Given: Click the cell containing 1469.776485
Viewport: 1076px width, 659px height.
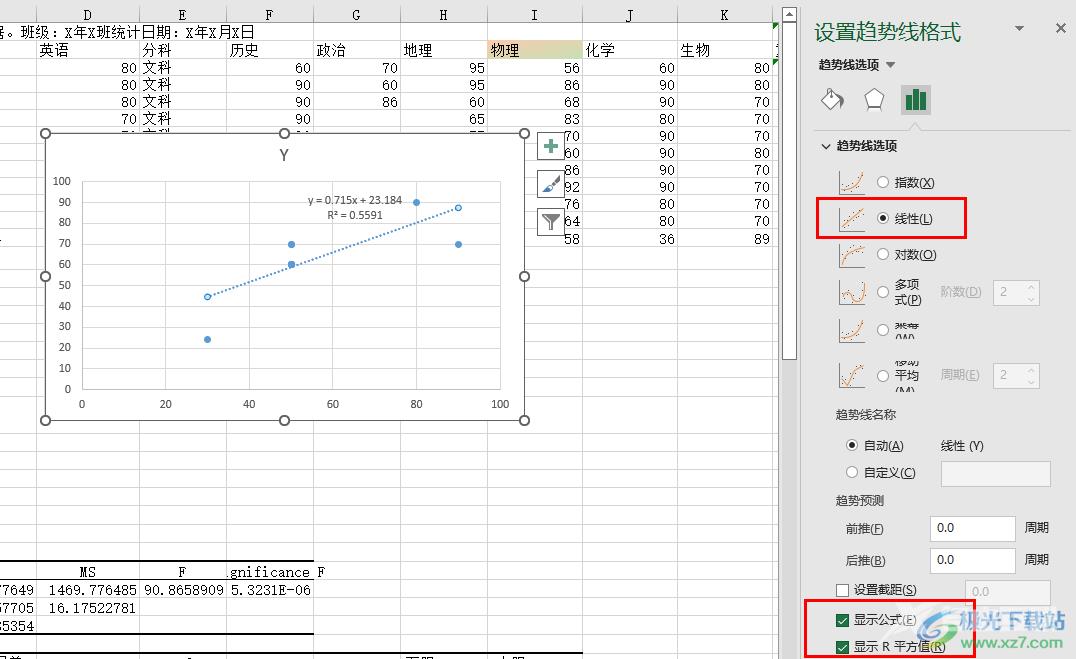Looking at the screenshot, I should [x=87, y=590].
